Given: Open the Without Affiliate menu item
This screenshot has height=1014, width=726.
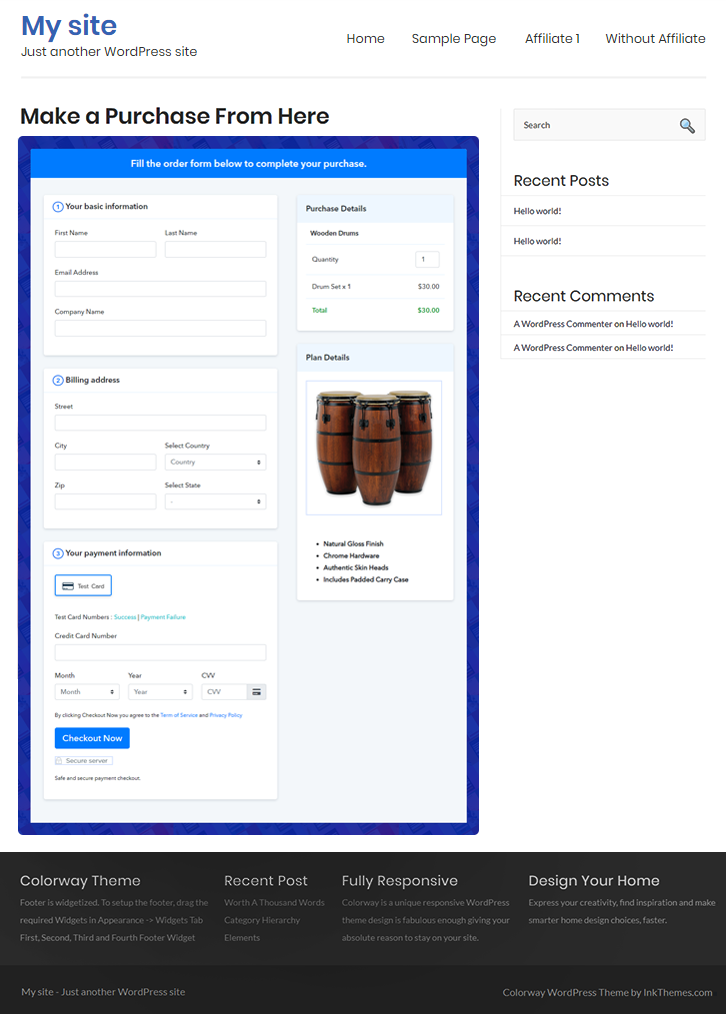Looking at the screenshot, I should (655, 39).
